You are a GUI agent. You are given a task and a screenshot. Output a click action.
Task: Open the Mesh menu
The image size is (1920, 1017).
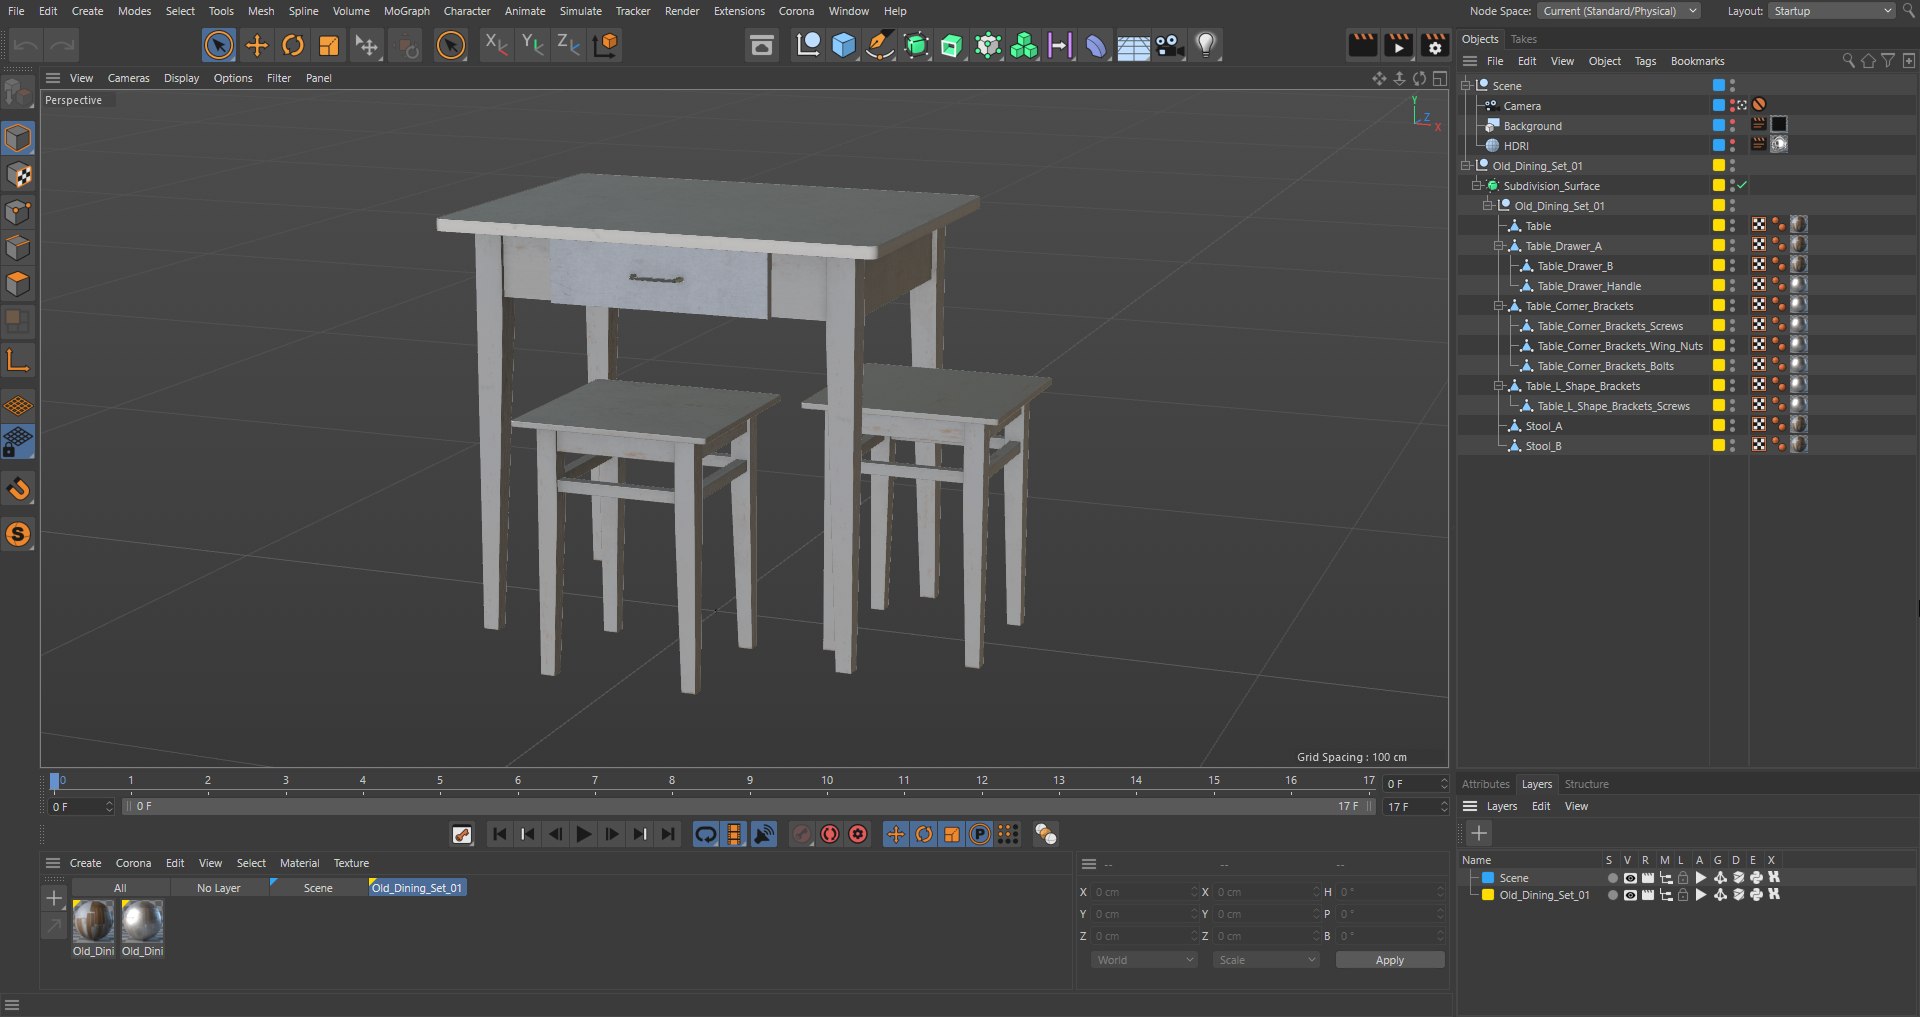point(261,11)
